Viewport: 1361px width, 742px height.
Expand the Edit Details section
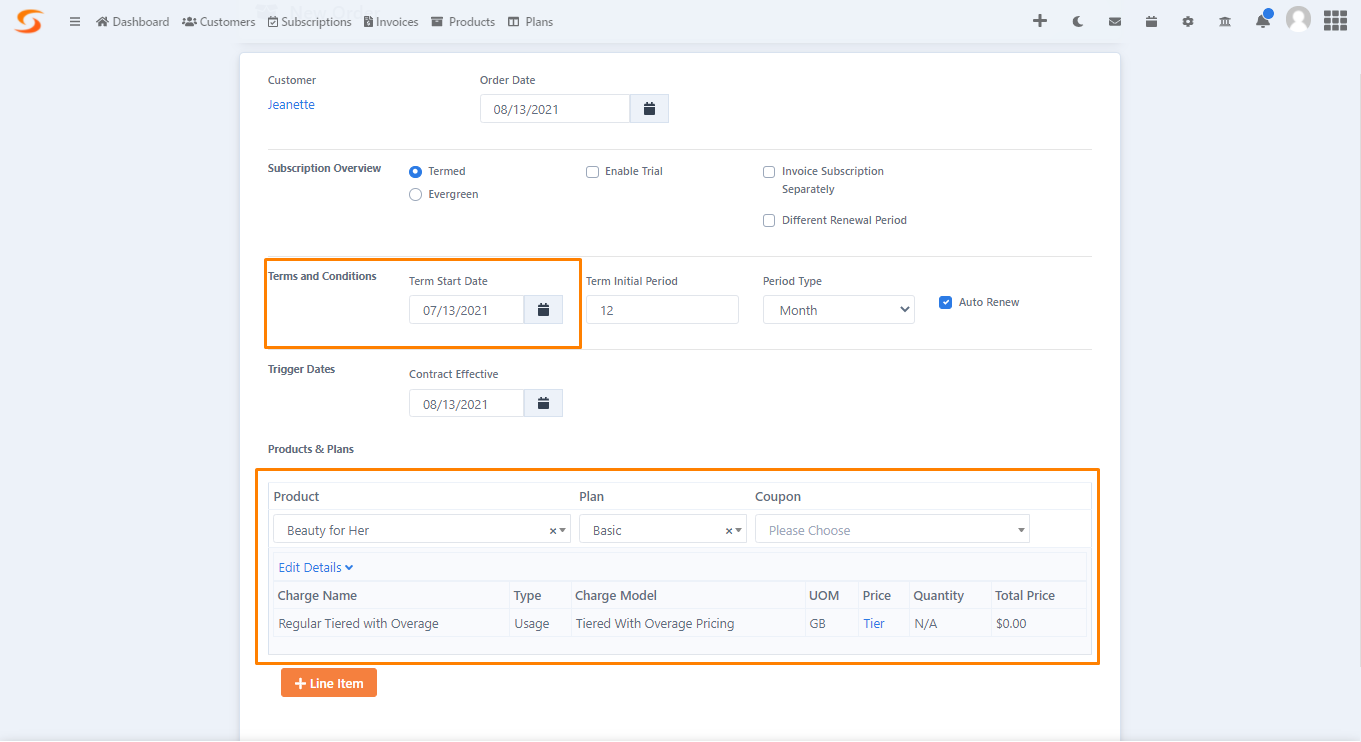tap(315, 567)
